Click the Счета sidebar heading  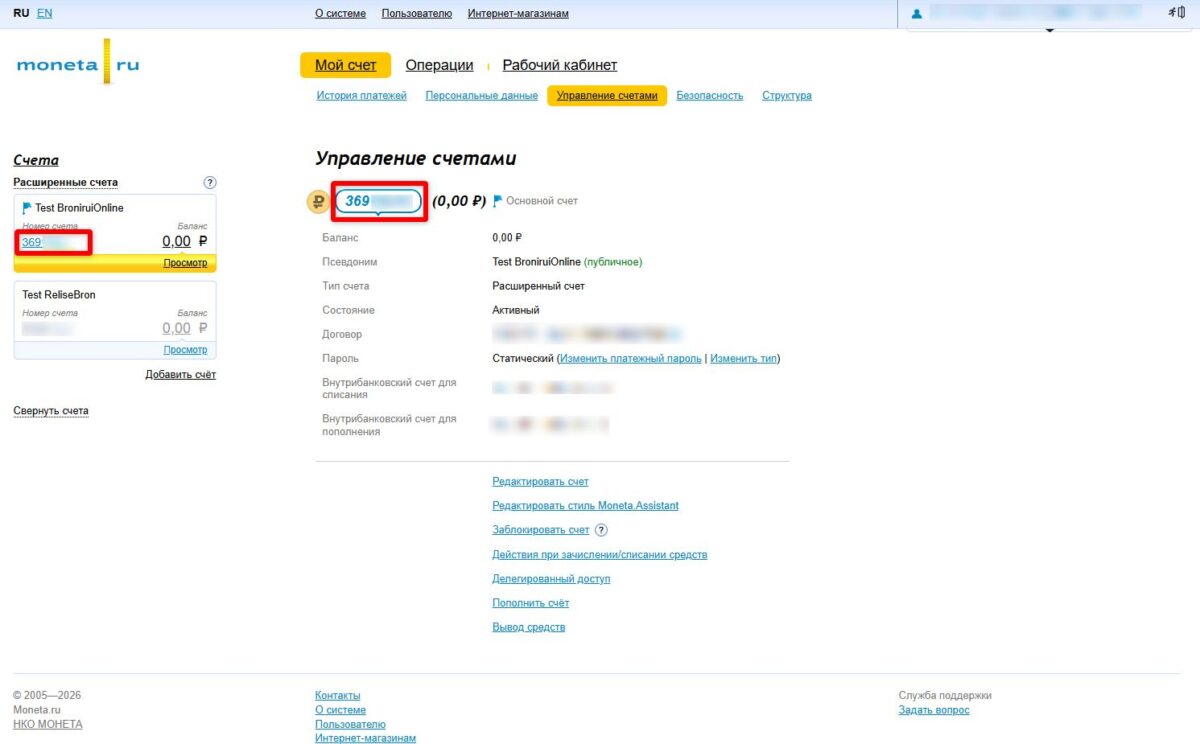[36, 160]
